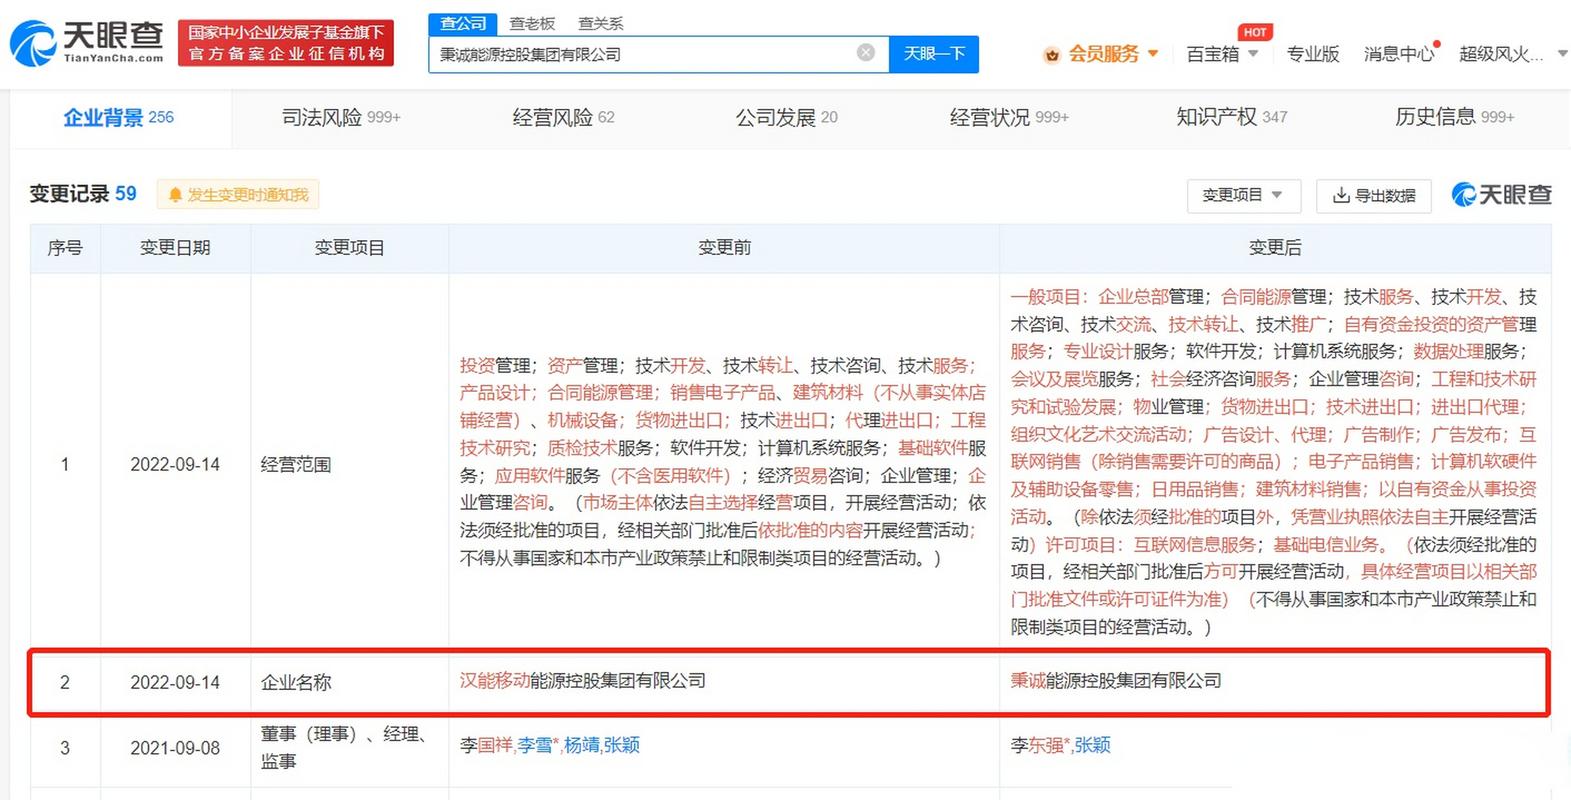The height and width of the screenshot is (800, 1571).
Task: Switch to the 查老板 search tab
Action: coord(532,23)
